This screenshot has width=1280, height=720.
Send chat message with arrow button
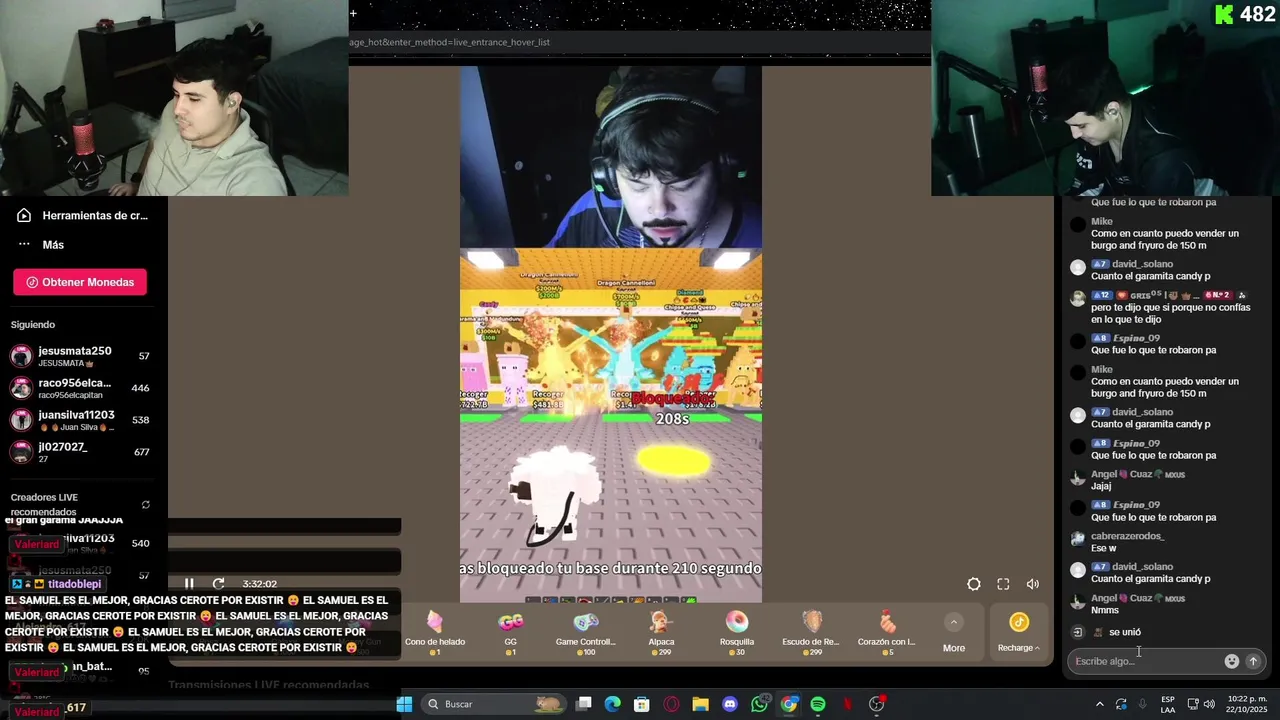coord(1253,661)
